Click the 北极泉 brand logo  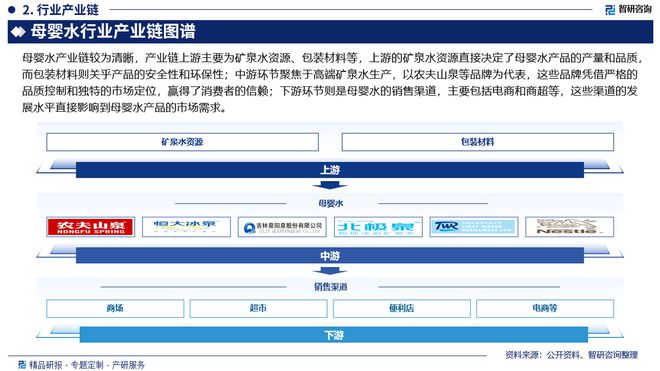[x=378, y=227]
